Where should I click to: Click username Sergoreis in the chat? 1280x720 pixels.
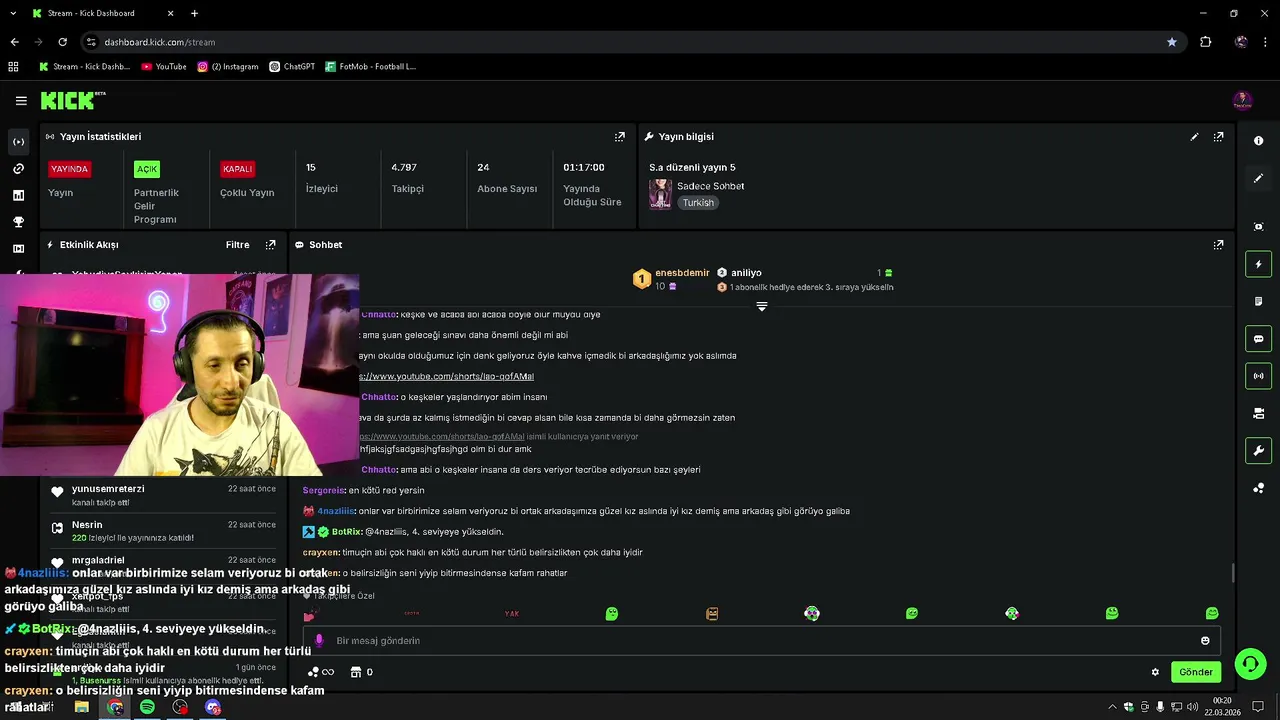[323, 491]
